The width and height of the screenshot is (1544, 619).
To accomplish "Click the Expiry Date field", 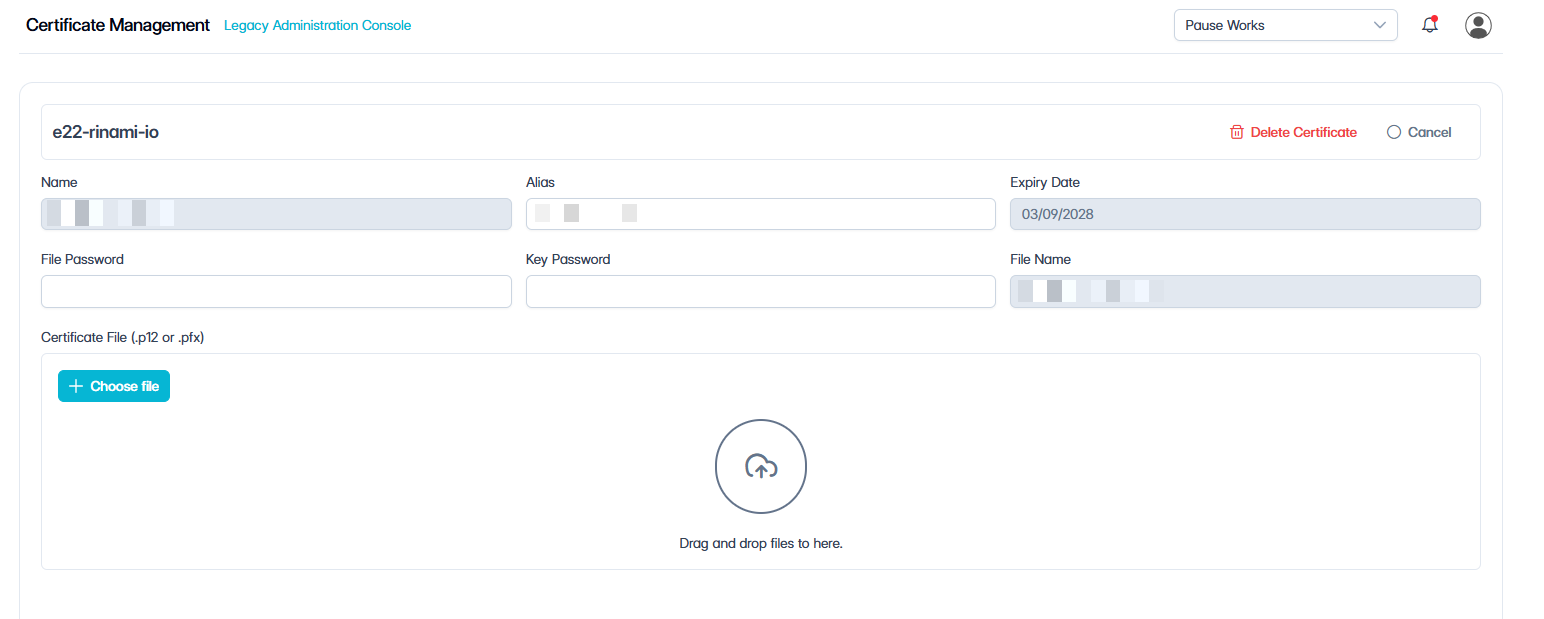I will click(1245, 214).
